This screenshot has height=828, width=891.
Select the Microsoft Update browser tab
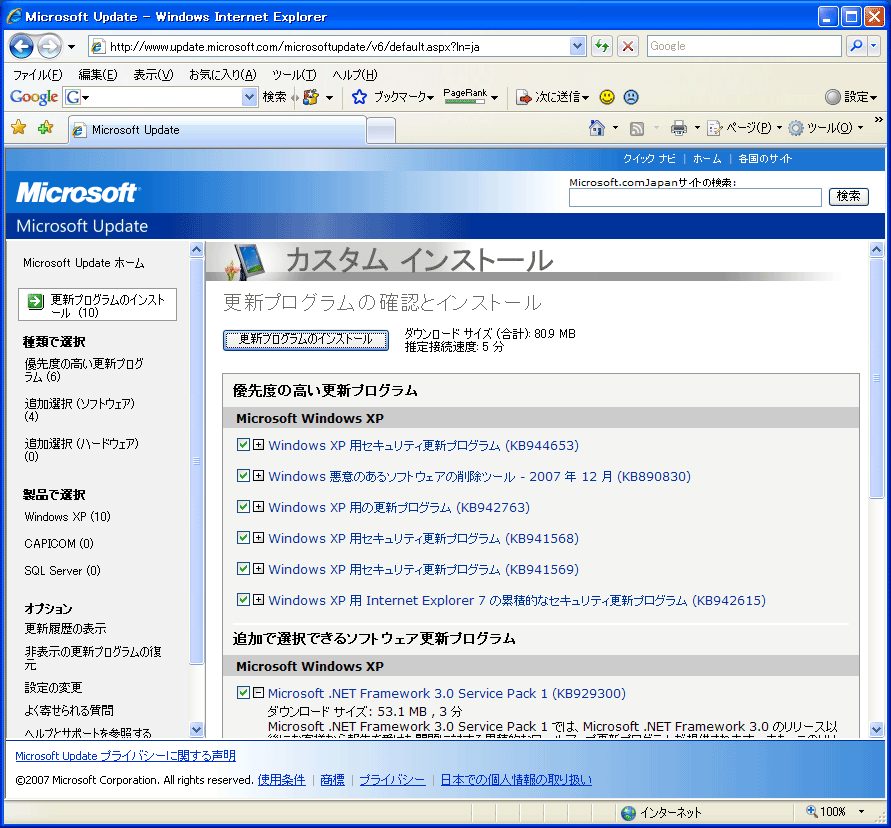(217, 130)
